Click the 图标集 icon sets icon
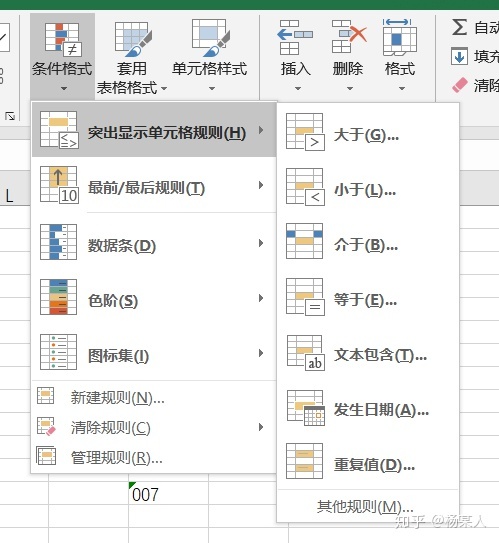 [59, 352]
